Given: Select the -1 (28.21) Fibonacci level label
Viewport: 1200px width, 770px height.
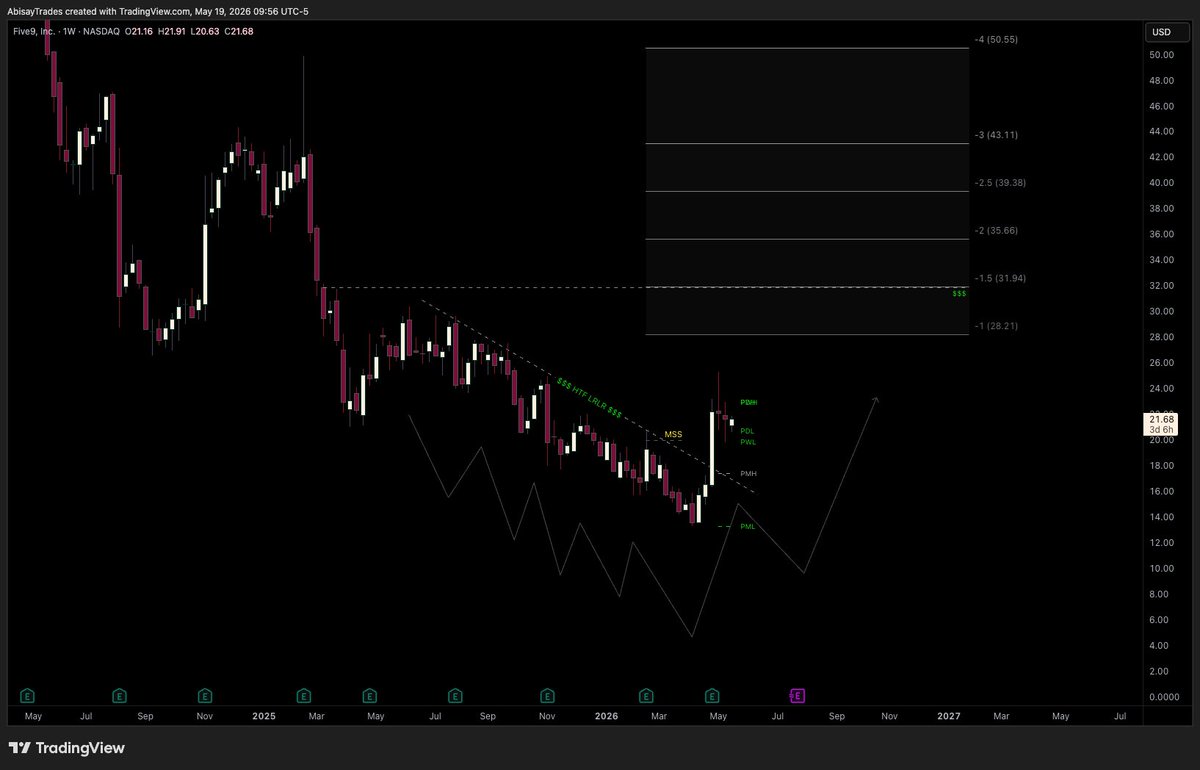Looking at the screenshot, I should click(996, 326).
